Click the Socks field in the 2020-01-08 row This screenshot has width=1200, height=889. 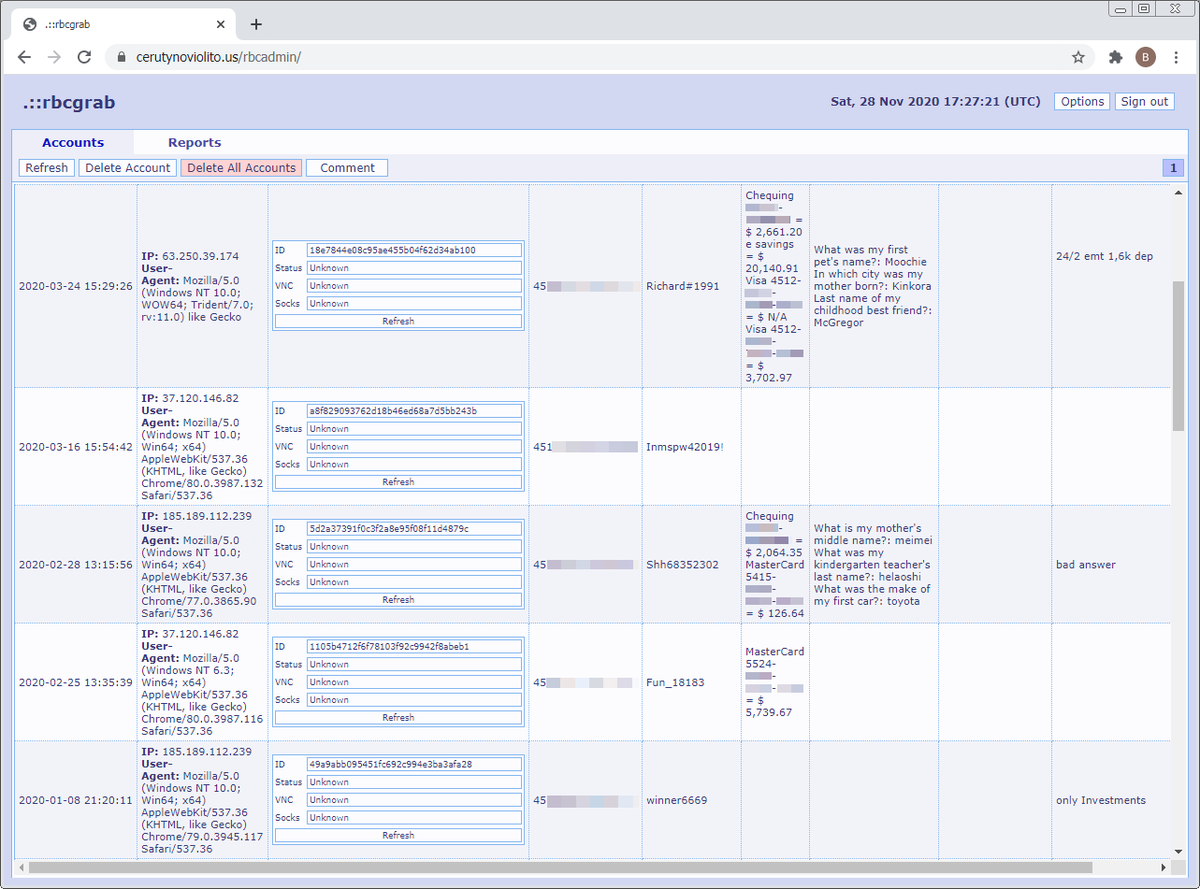click(x=414, y=817)
